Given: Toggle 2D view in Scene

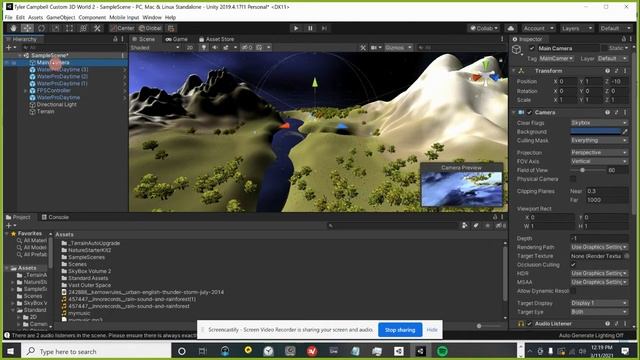Looking at the screenshot, I should coord(190,48).
